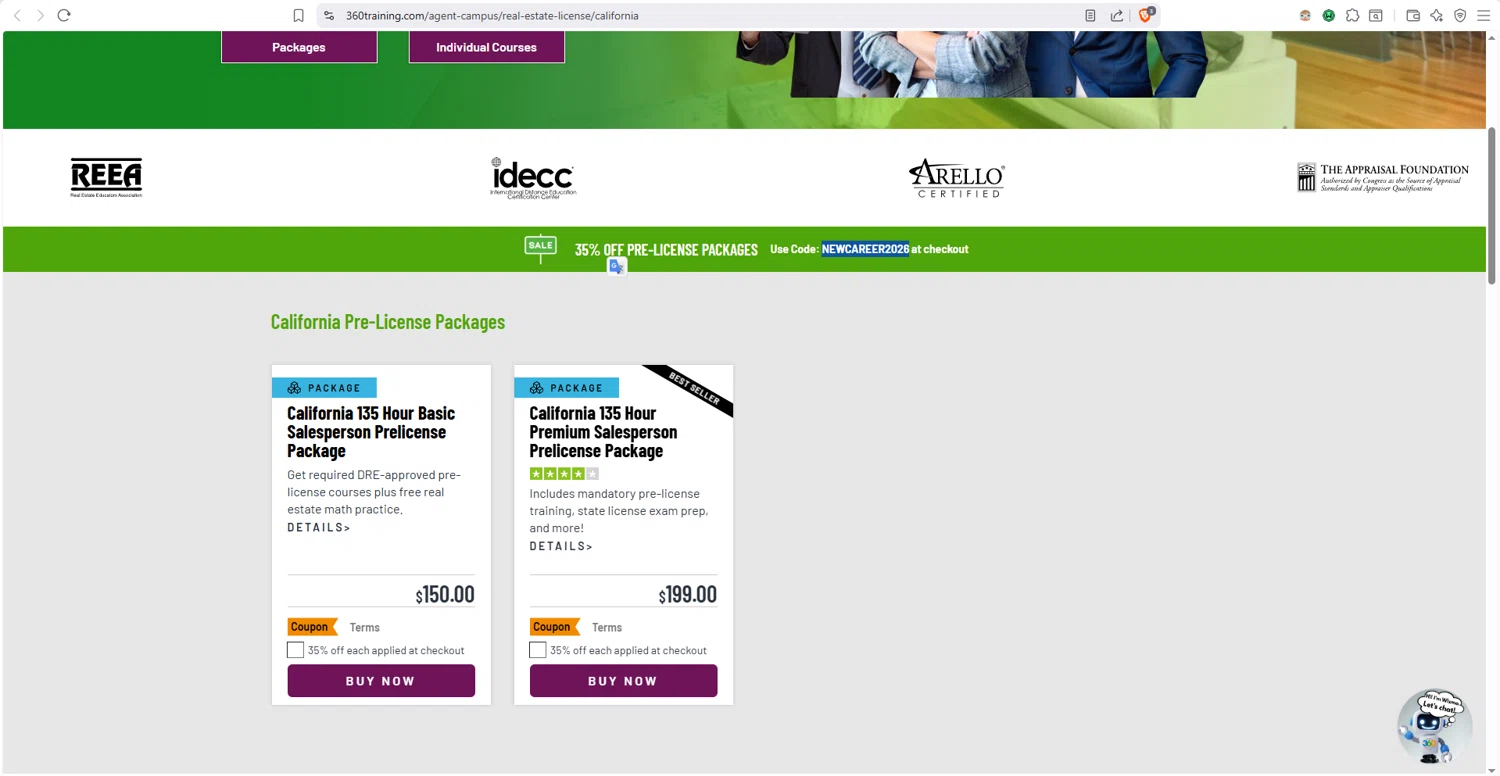Open the Brave Wallet icon

click(x=1413, y=15)
